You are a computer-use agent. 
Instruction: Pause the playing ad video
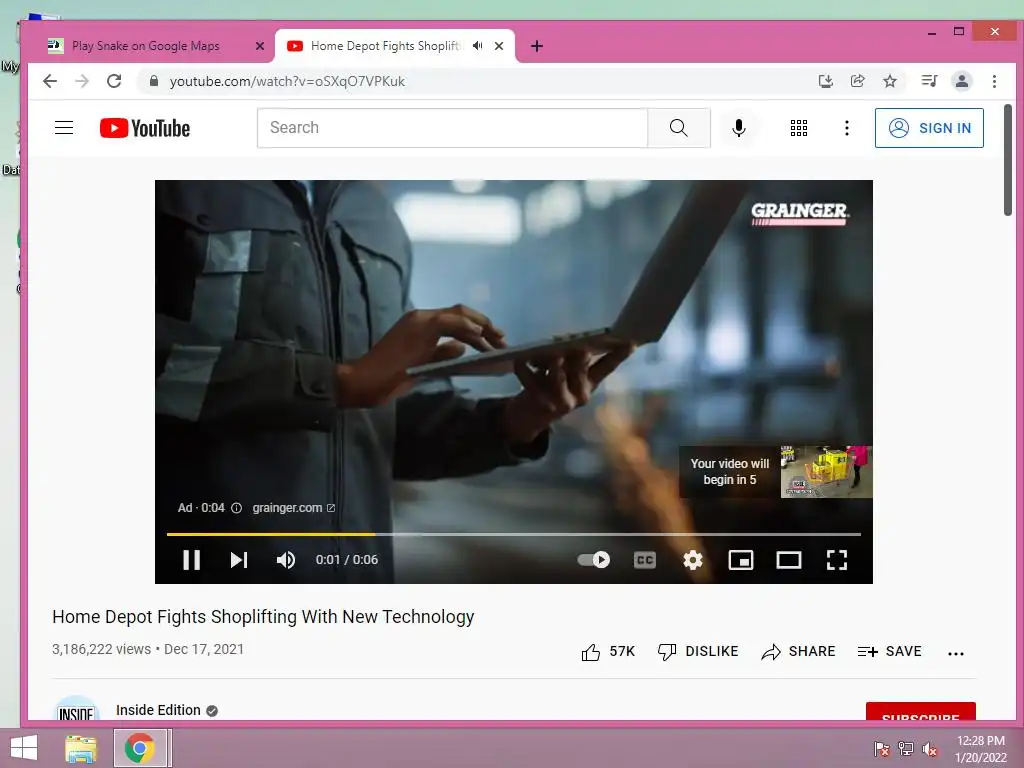191,560
